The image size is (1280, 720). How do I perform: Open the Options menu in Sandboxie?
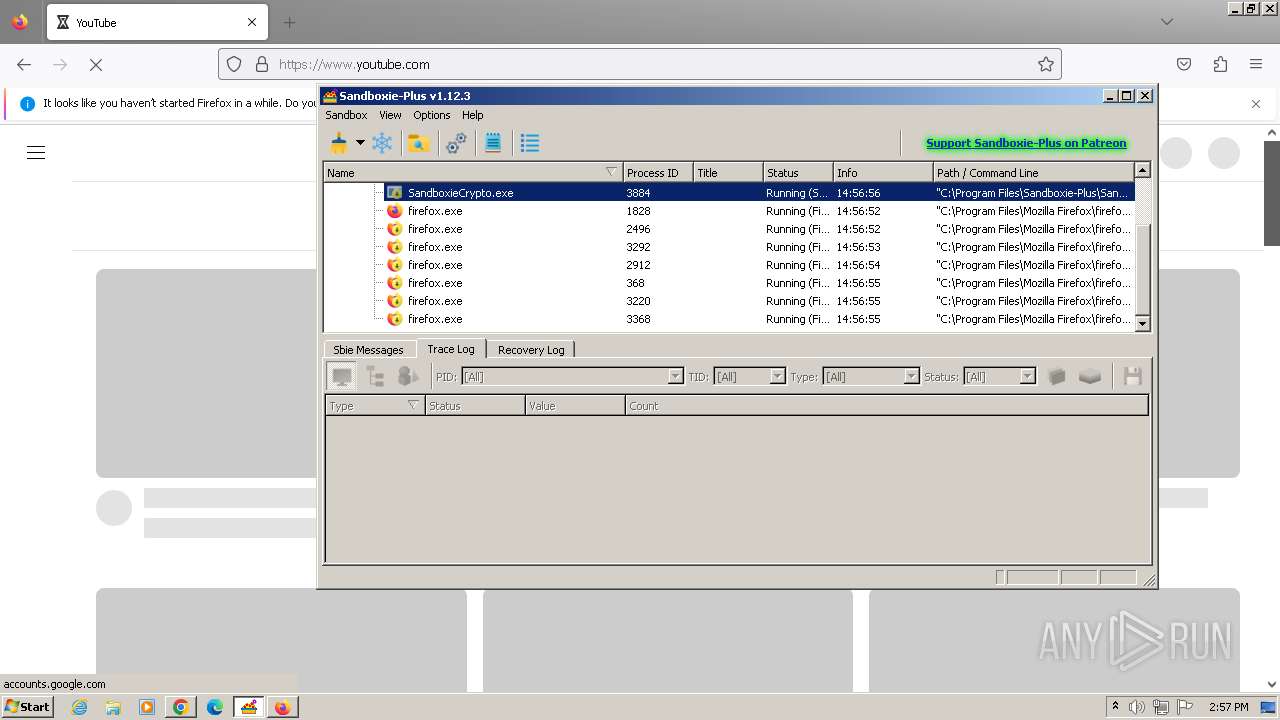tap(432, 115)
